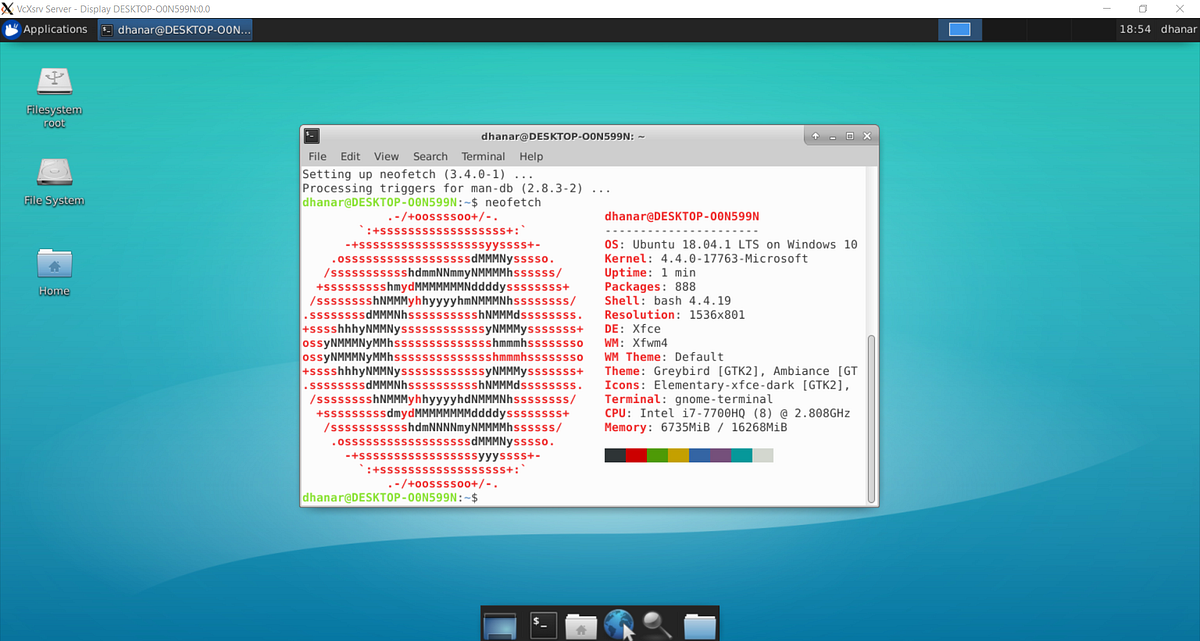1200x641 pixels.
Task: Click the dhanar username in the top panel
Action: 1181,29
